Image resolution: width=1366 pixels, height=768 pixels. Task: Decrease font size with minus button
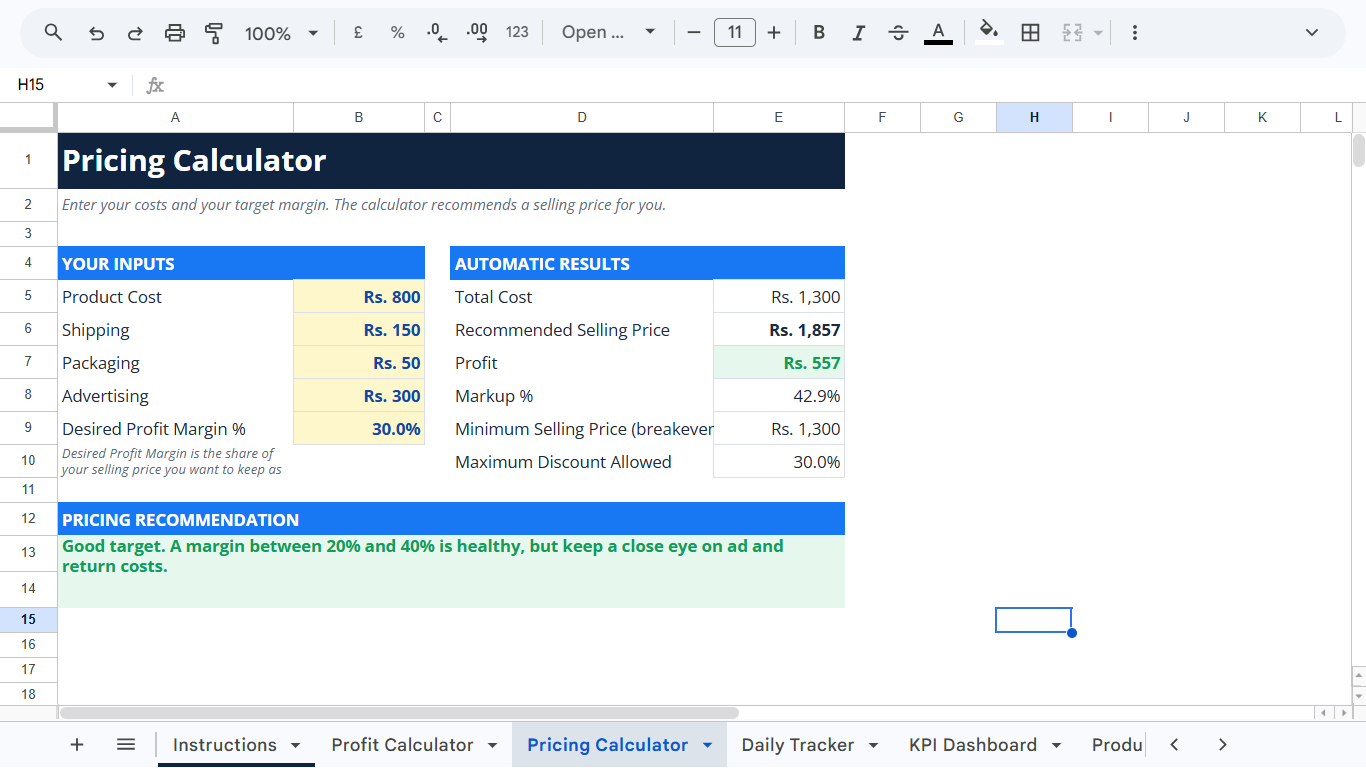[694, 33]
